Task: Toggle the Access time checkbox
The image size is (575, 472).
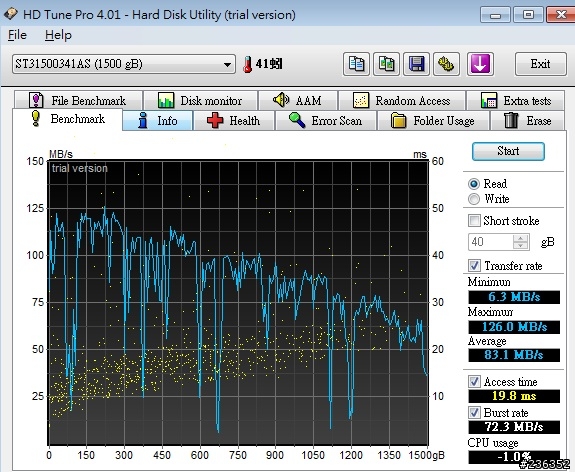Action: 474,381
